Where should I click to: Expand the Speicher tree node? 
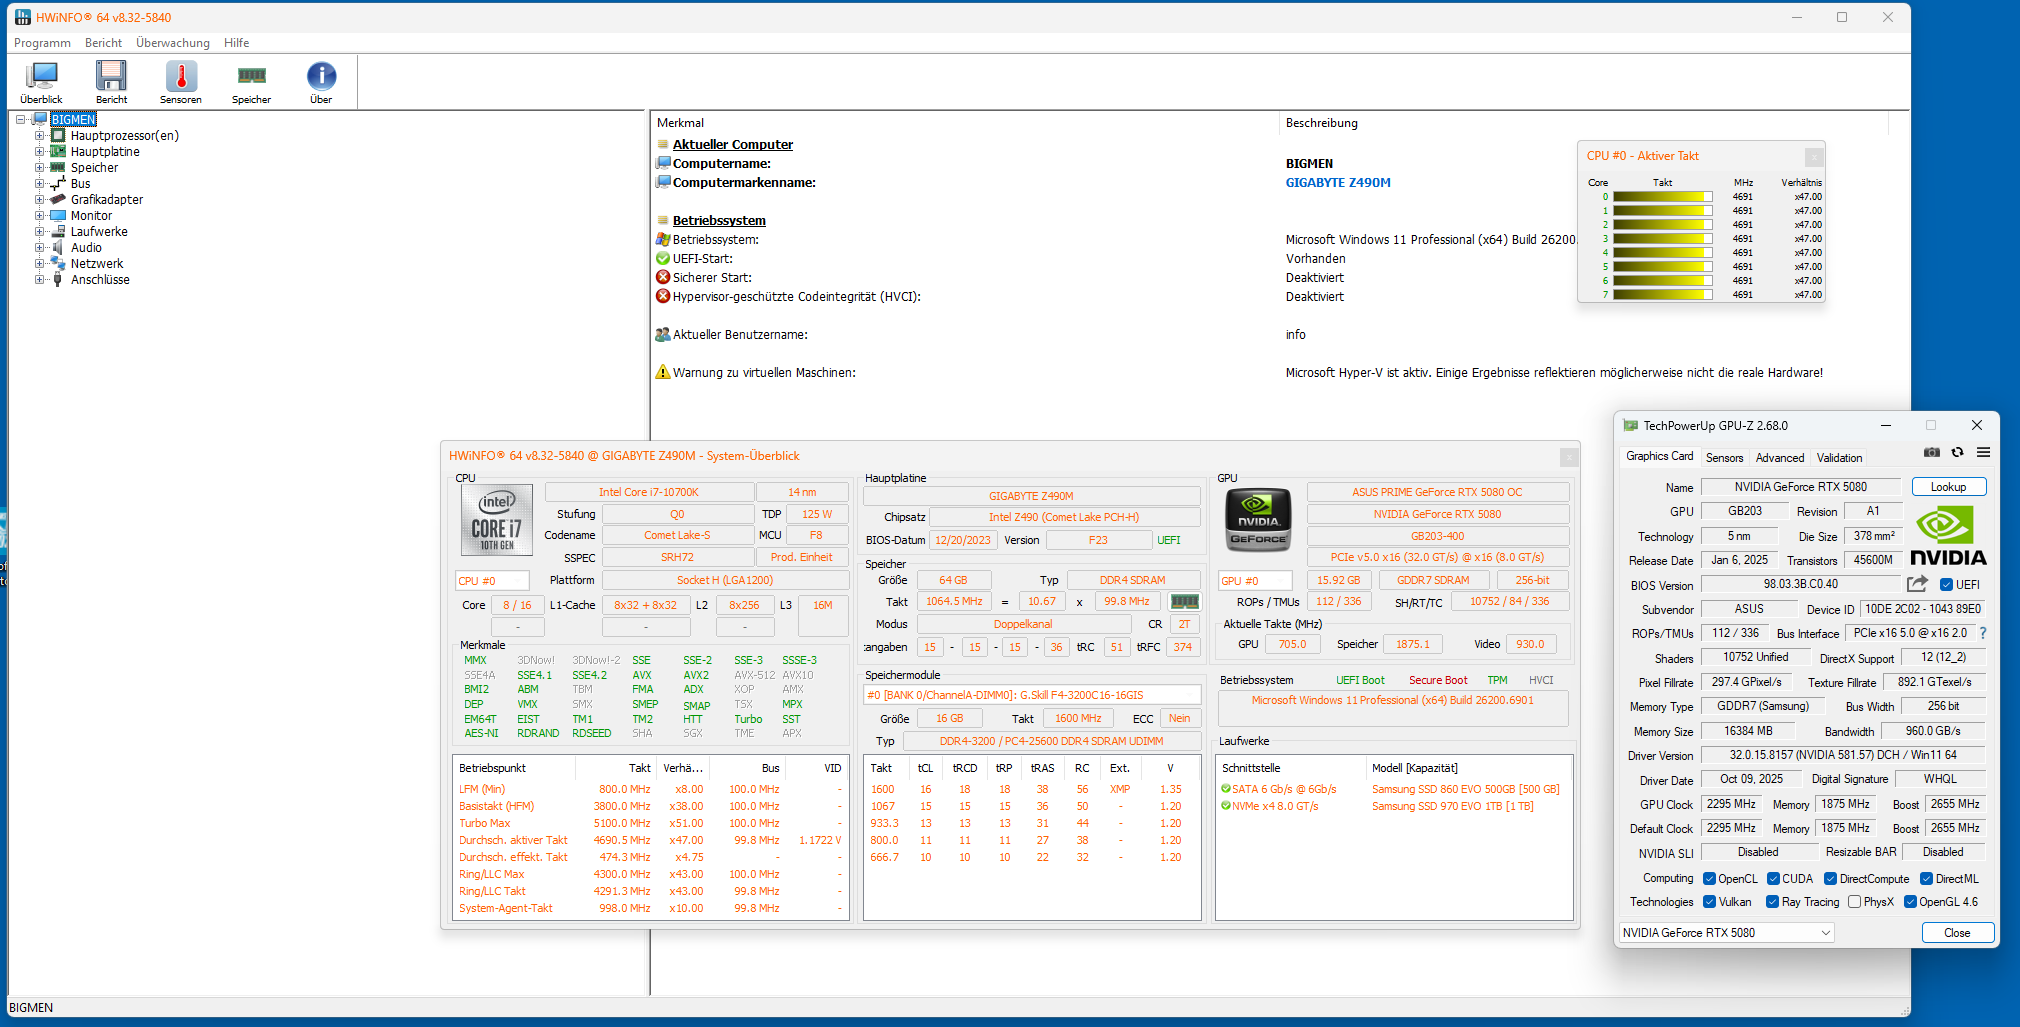pyautogui.click(x=39, y=168)
